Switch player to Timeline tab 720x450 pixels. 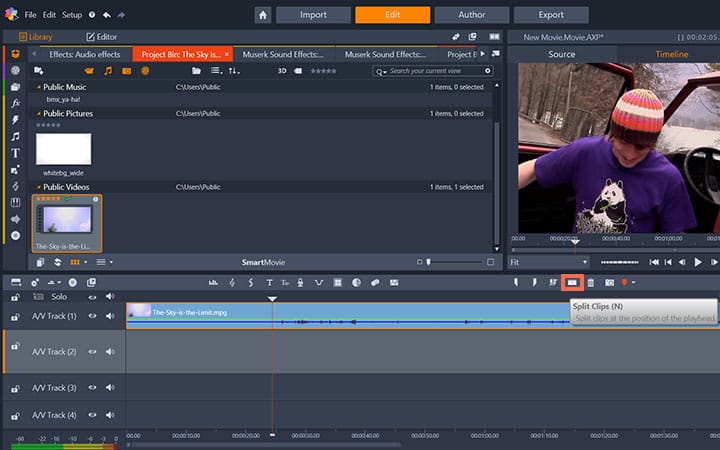(x=672, y=54)
